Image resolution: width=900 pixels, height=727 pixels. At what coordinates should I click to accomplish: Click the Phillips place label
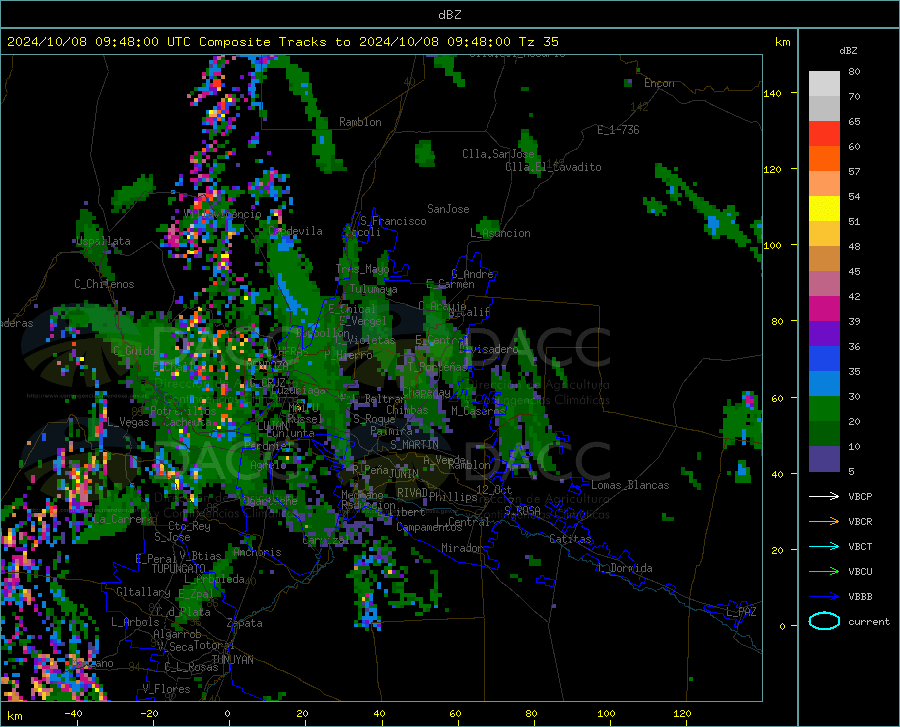(x=453, y=496)
